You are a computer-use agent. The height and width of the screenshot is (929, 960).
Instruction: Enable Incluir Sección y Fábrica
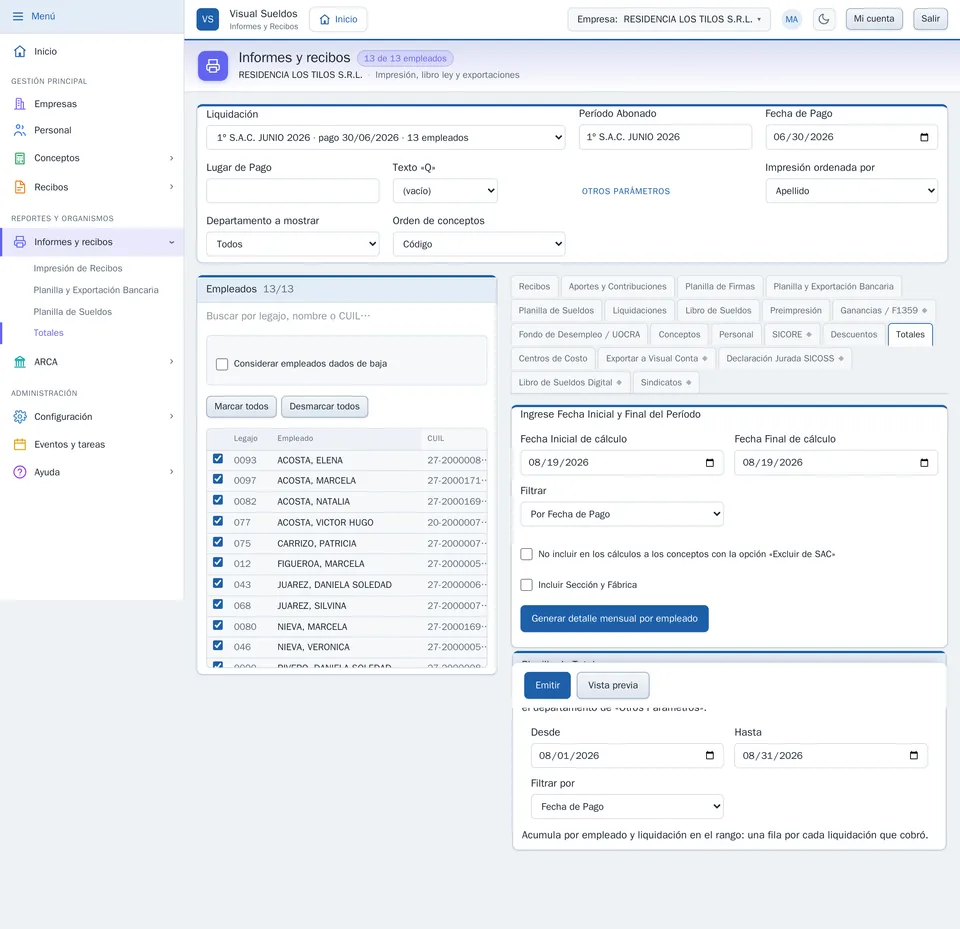pos(527,585)
